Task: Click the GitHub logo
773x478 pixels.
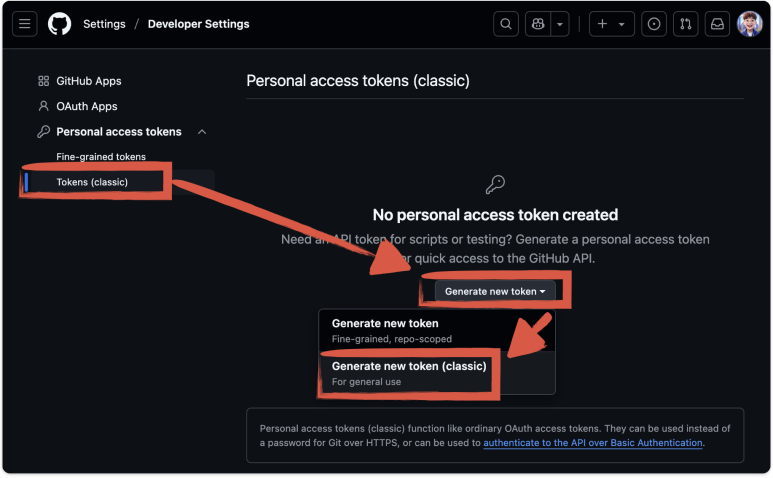Action: 60,24
